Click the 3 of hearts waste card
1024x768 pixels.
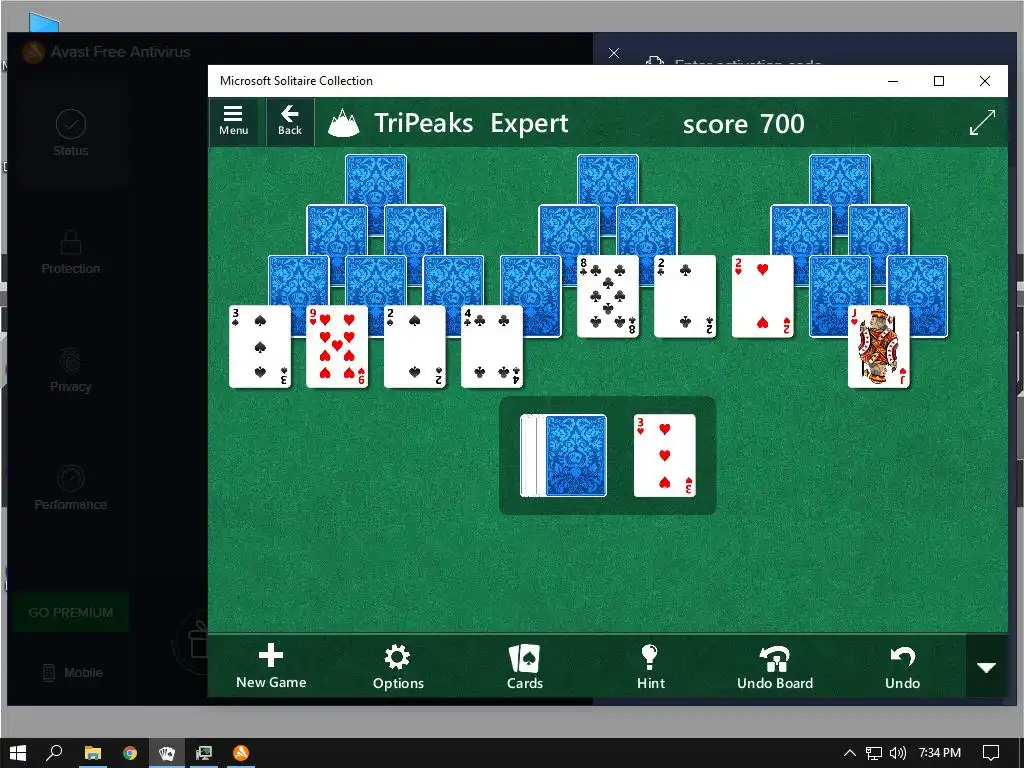coord(665,456)
